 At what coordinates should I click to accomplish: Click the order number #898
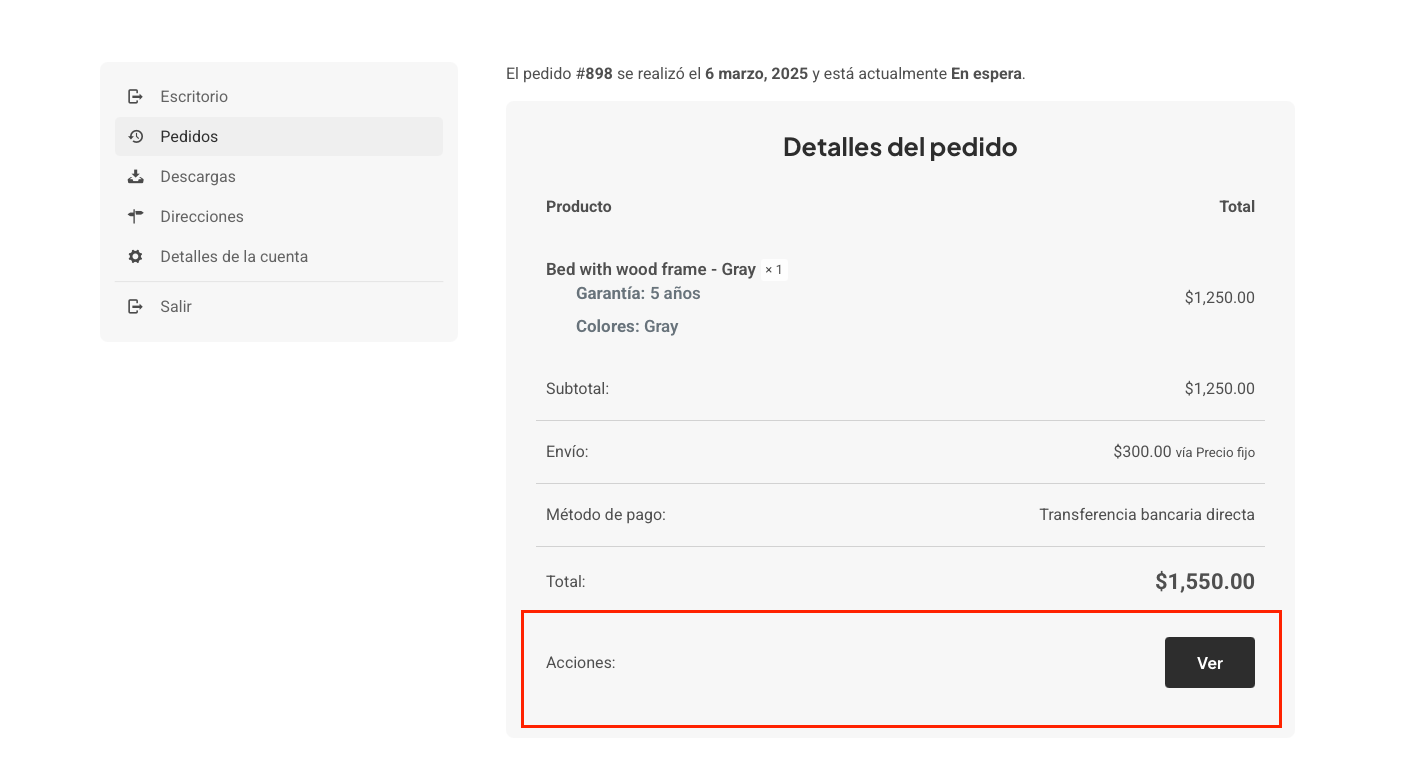click(594, 74)
